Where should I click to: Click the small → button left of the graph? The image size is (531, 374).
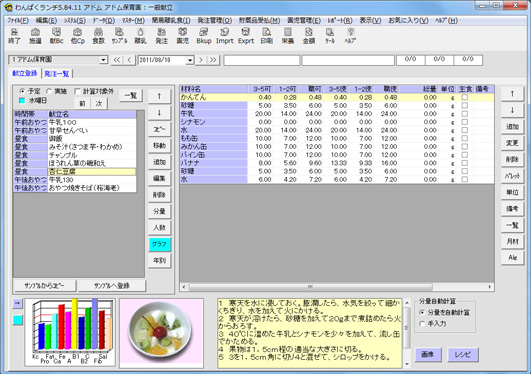17,304
